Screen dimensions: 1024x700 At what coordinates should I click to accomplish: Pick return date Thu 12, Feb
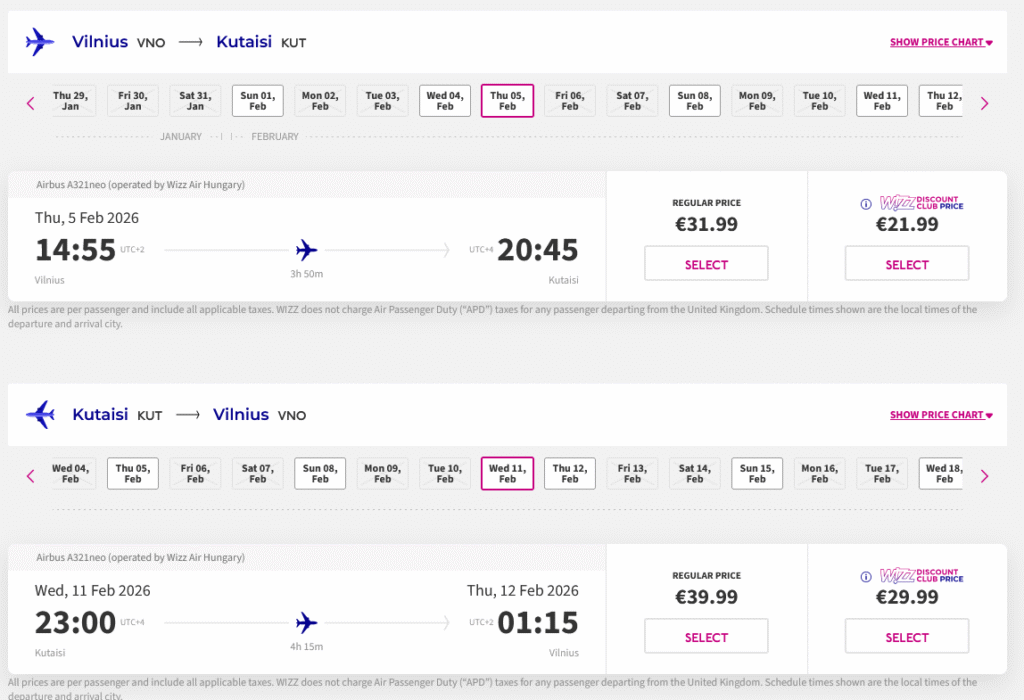click(x=570, y=473)
